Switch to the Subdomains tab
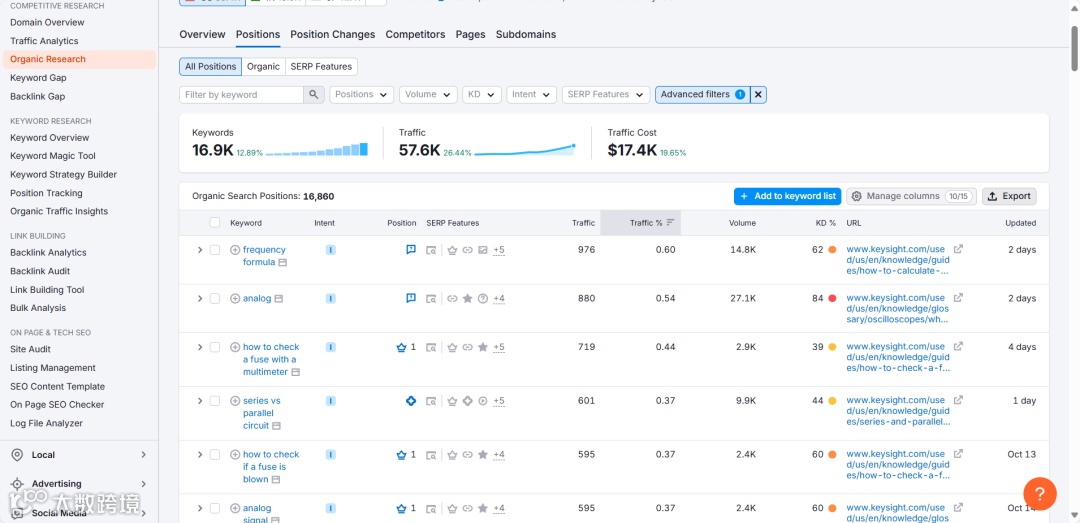The height and width of the screenshot is (523, 1080). coord(526,34)
